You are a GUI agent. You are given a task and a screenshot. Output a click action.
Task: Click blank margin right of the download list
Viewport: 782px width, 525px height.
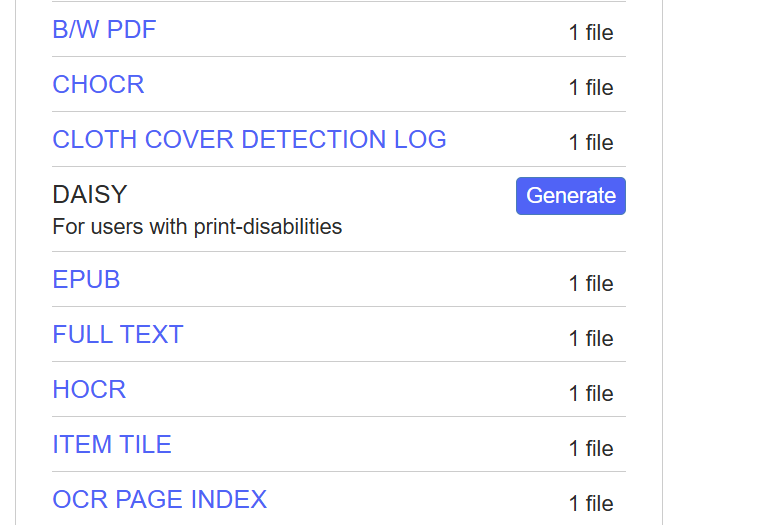722,262
